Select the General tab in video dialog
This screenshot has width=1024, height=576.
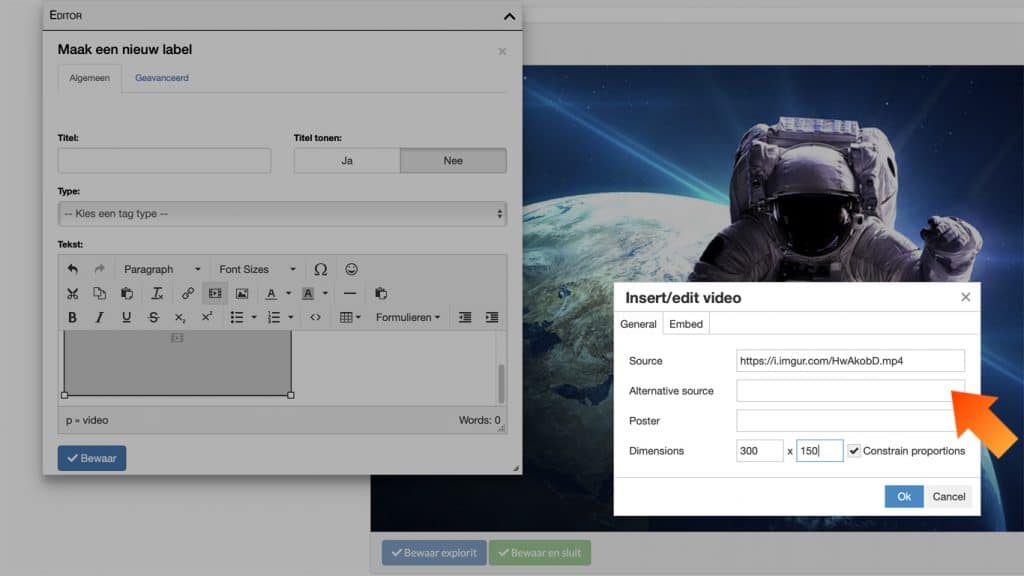click(x=638, y=324)
